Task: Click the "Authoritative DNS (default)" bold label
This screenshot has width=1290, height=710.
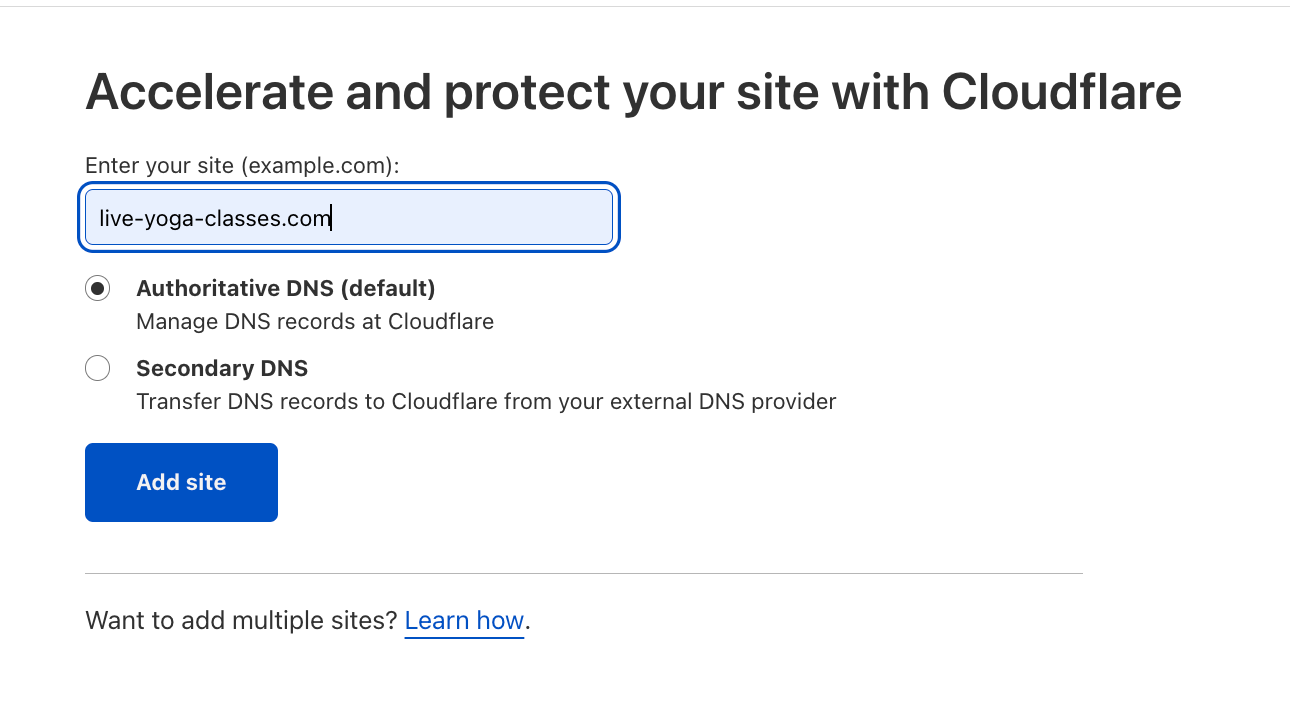Action: [x=286, y=289]
